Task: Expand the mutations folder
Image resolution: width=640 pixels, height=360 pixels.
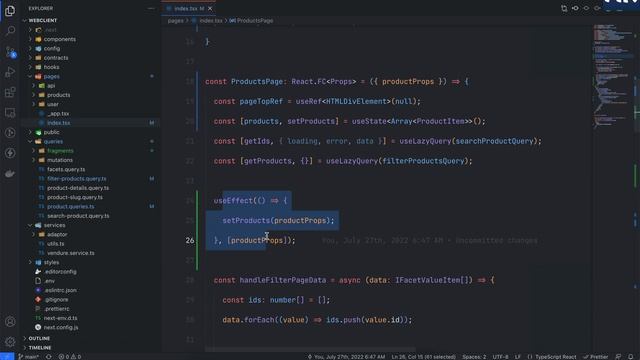Action: click(x=60, y=160)
